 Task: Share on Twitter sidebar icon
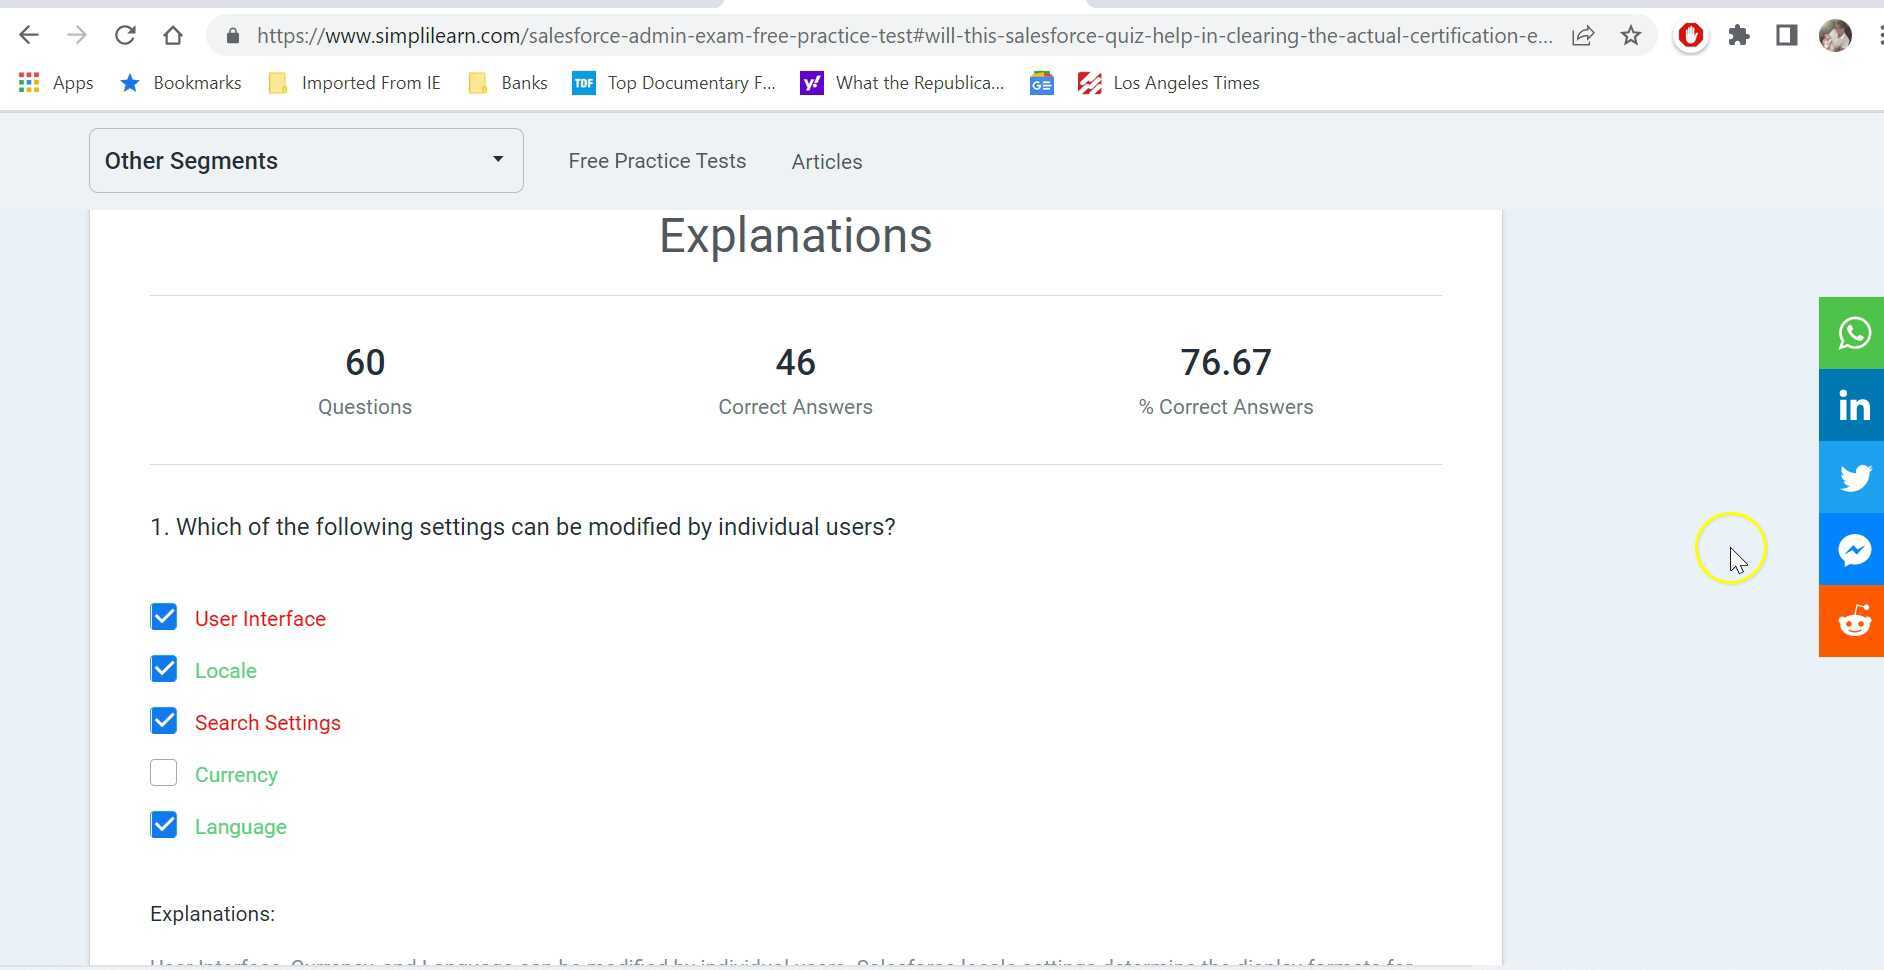pyautogui.click(x=1852, y=477)
